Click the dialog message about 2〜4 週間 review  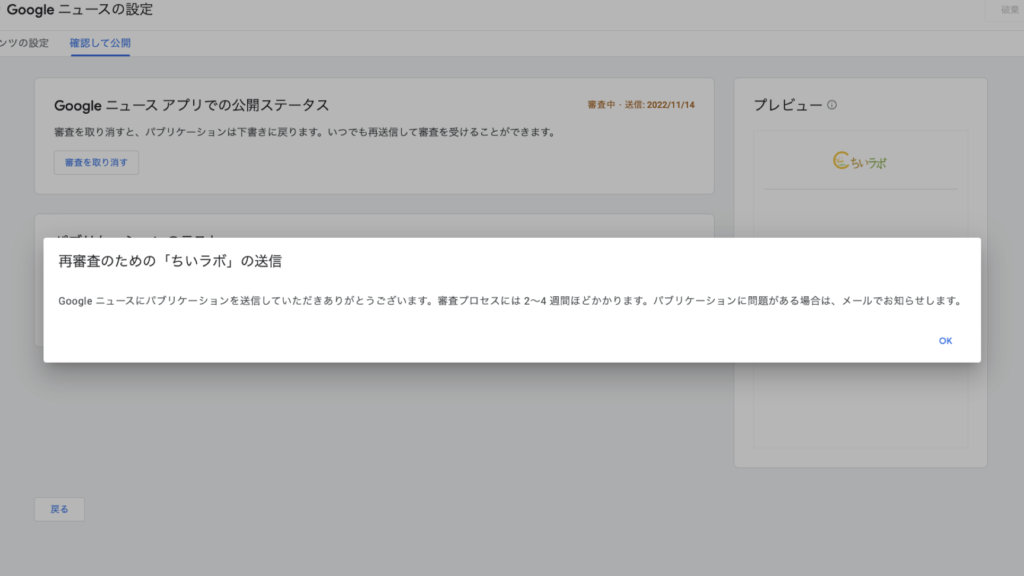click(x=510, y=301)
